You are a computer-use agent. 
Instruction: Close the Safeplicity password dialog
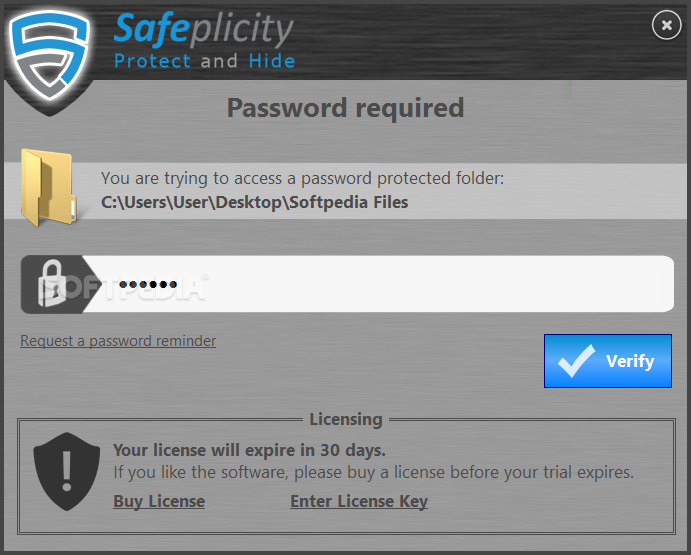point(666,25)
